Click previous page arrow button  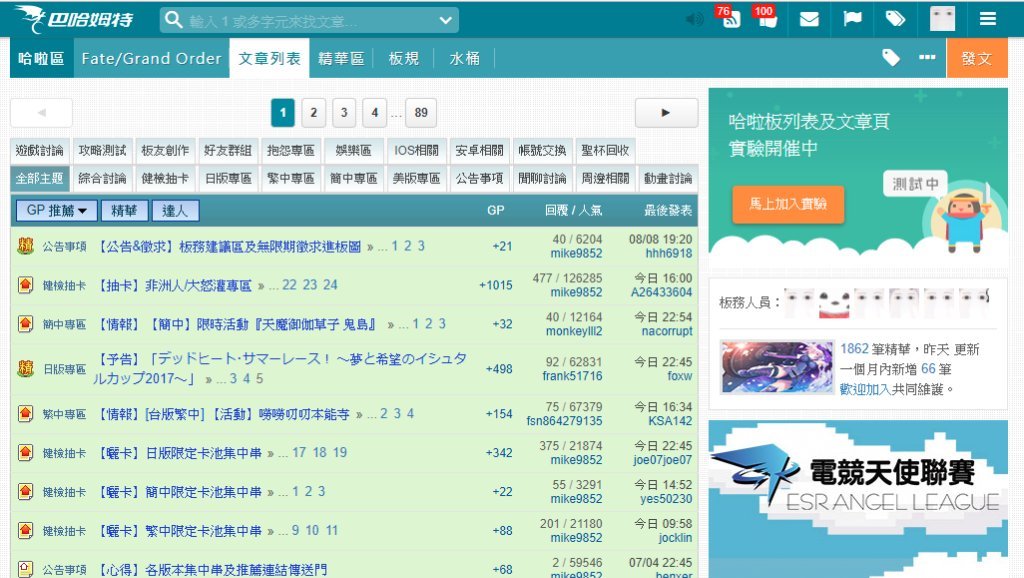point(41,113)
